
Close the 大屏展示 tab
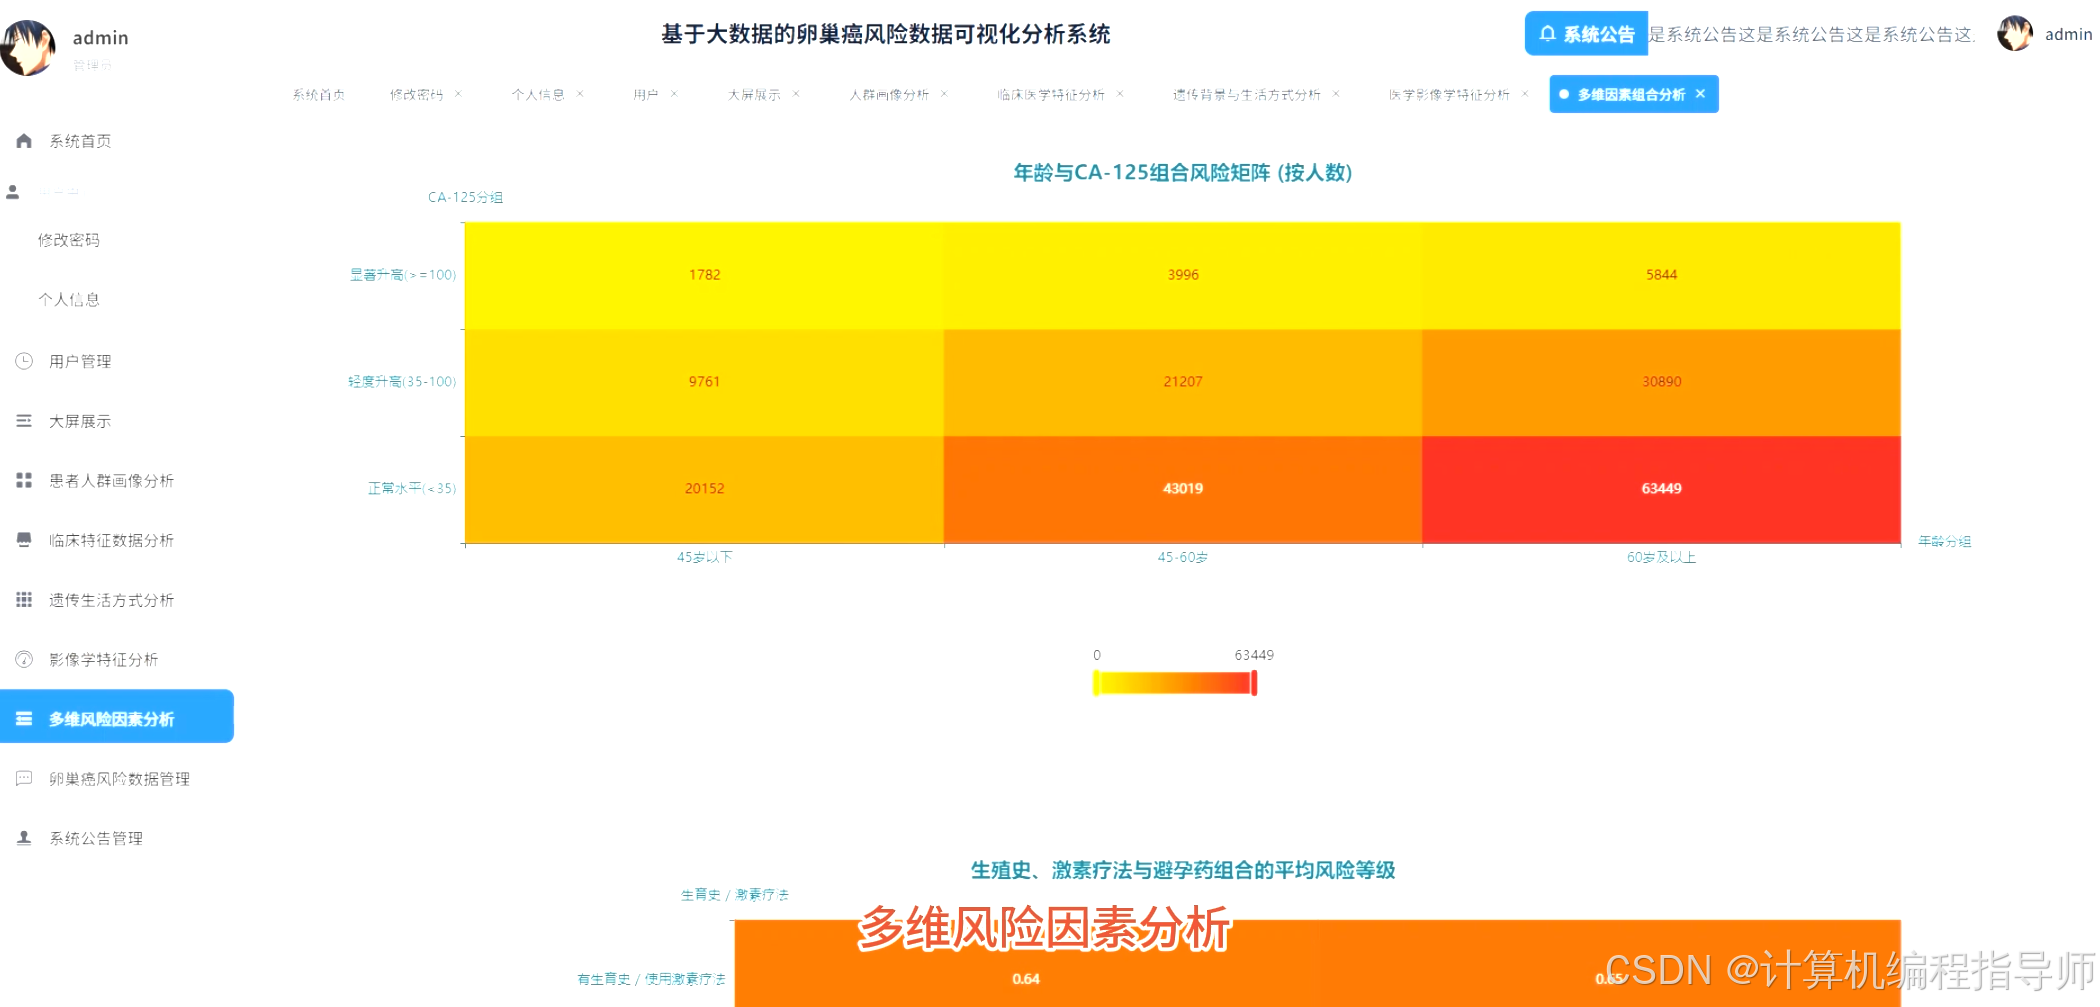(x=796, y=94)
